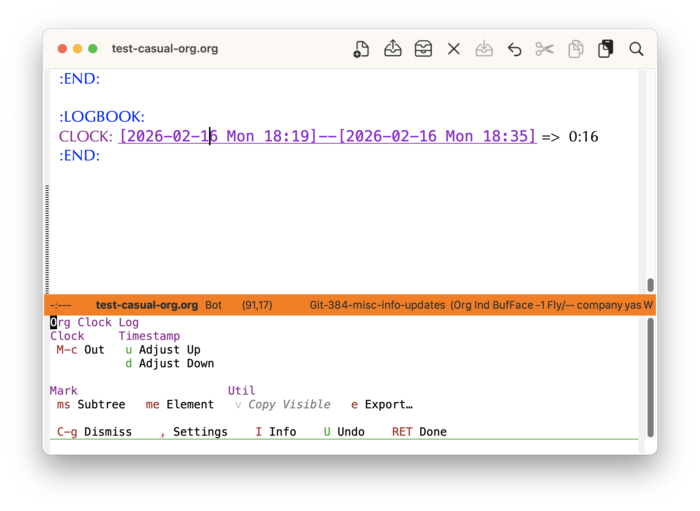
Task: Click the yellow minimize window button
Action: tap(78, 49)
